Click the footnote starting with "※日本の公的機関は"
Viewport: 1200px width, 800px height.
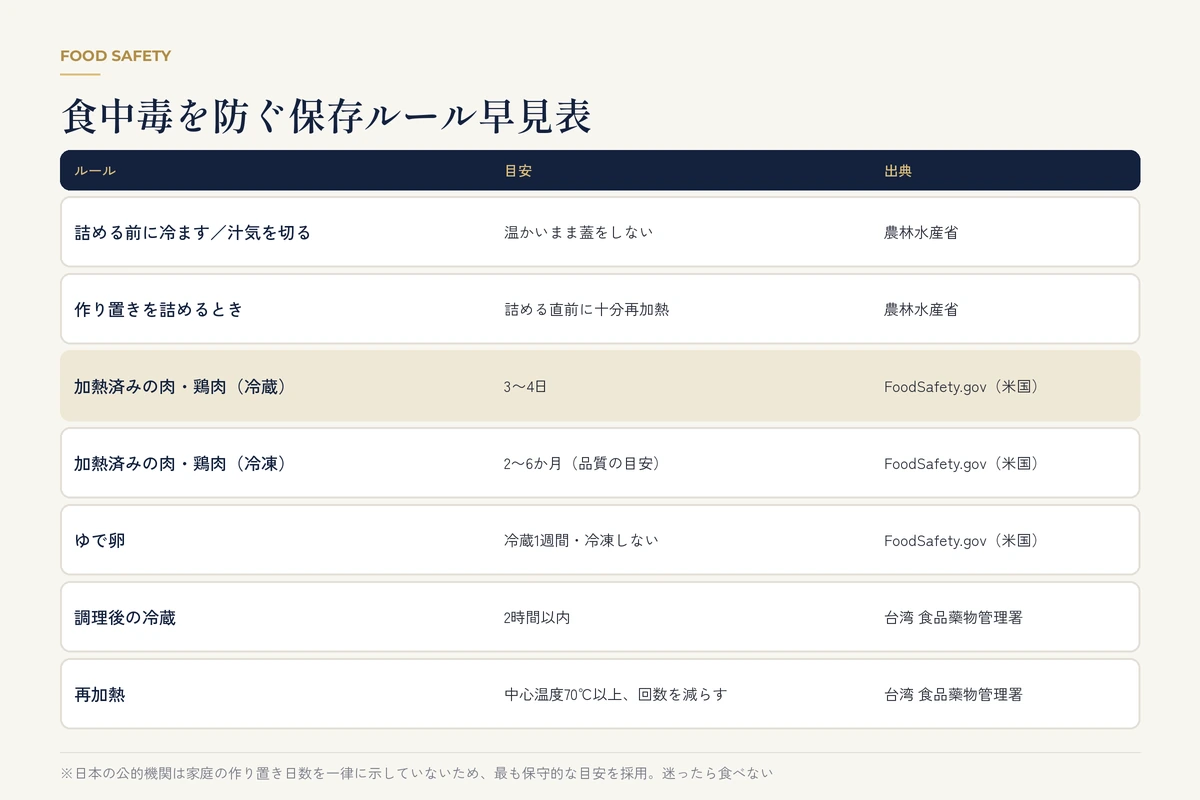(x=417, y=773)
